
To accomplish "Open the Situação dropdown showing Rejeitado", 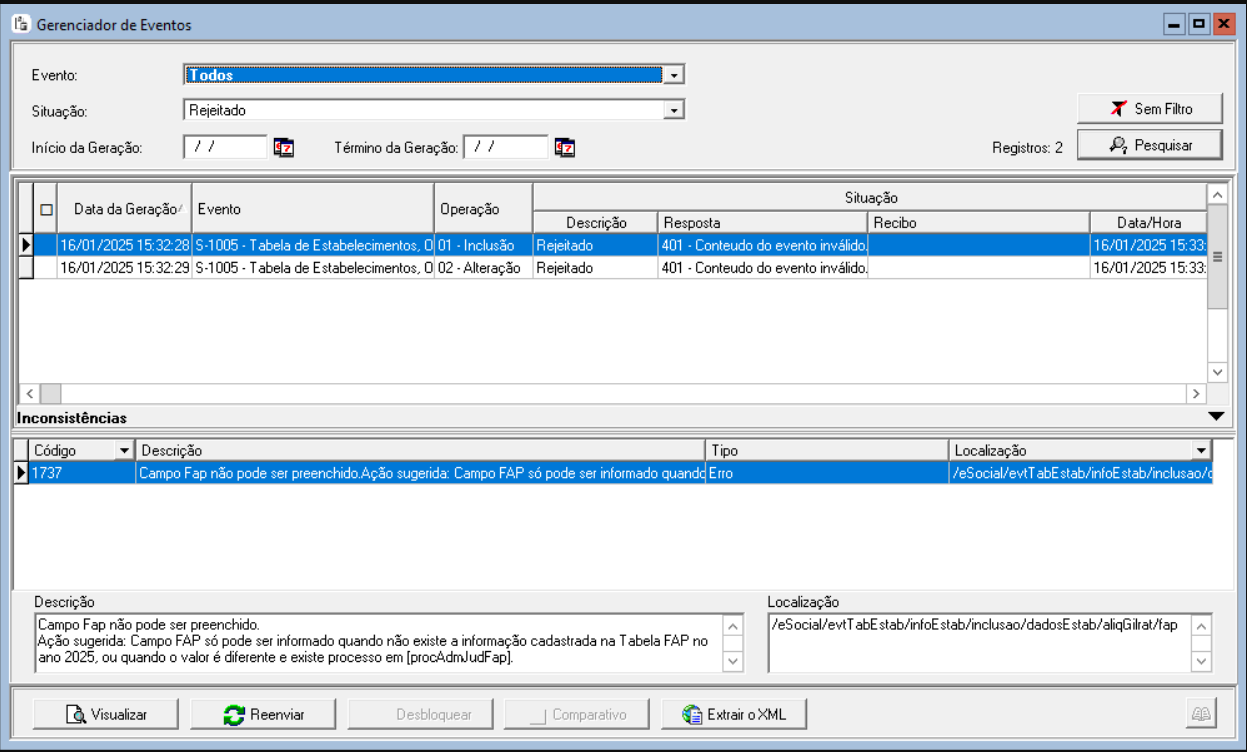I will tap(674, 110).
